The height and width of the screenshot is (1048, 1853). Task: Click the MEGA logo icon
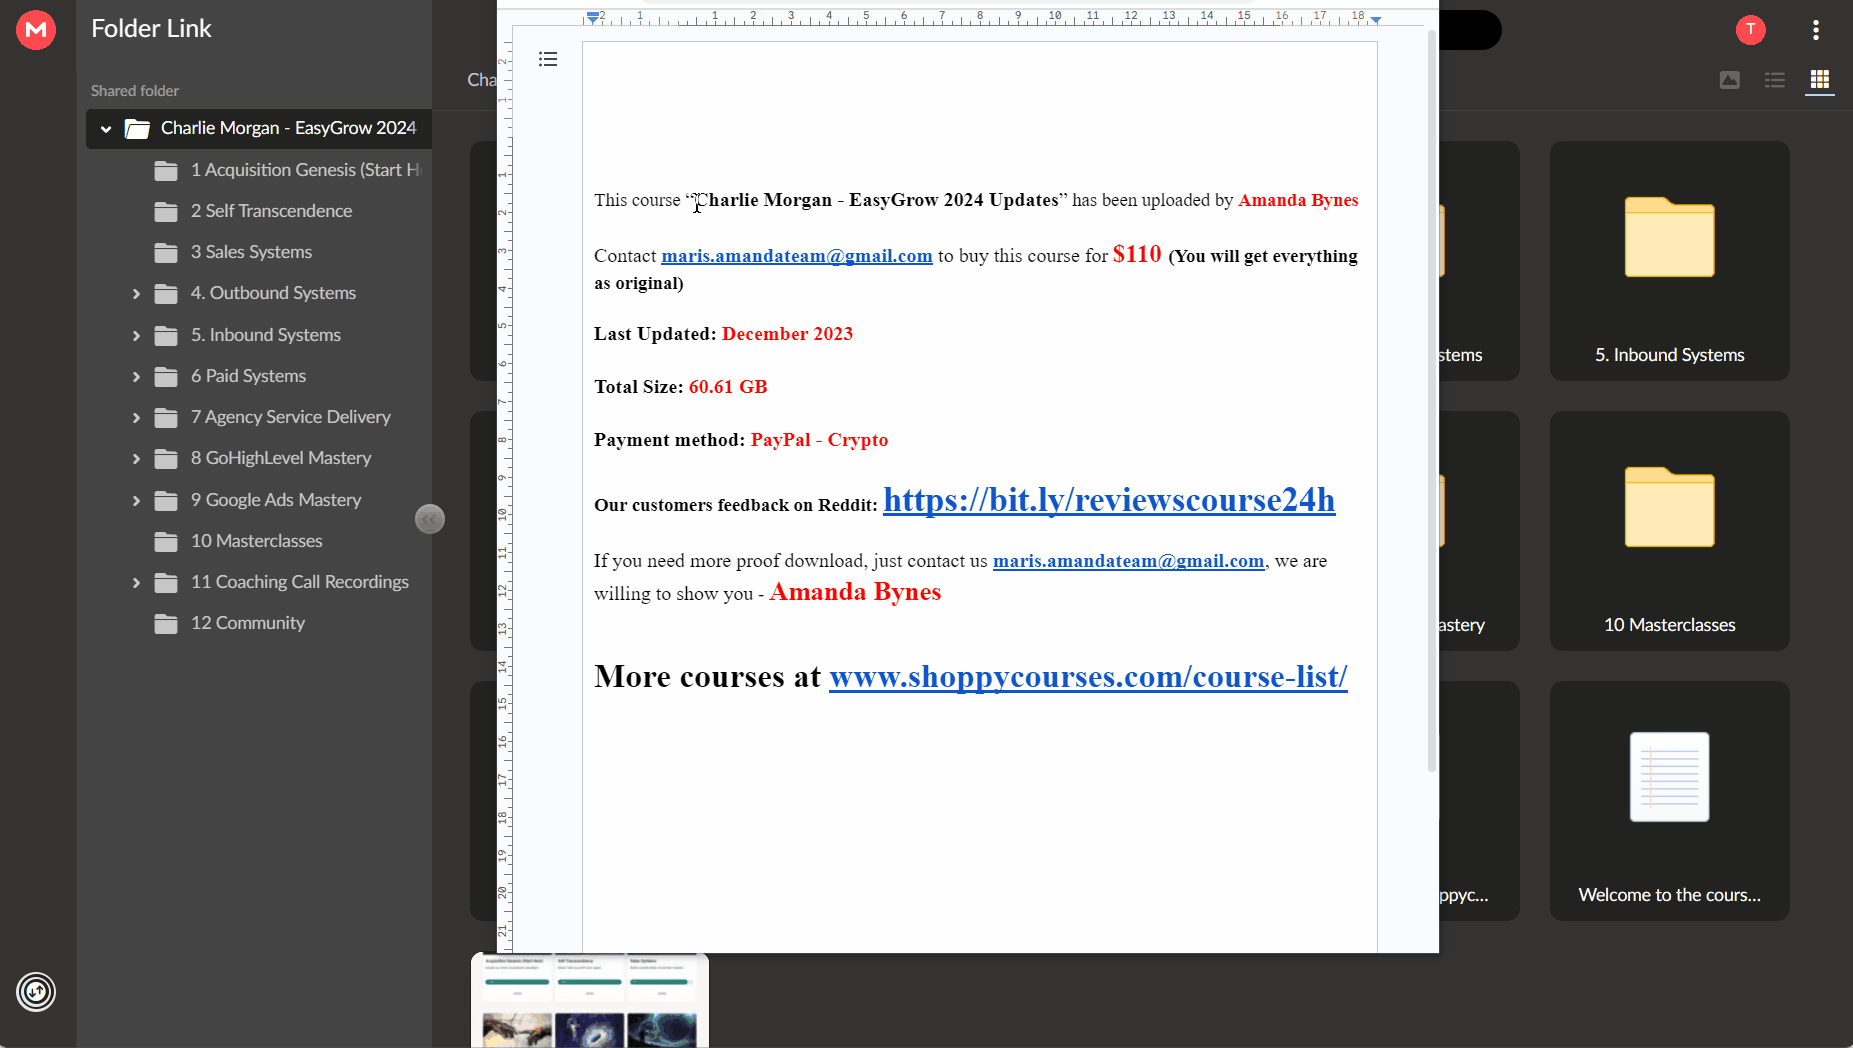click(x=36, y=29)
